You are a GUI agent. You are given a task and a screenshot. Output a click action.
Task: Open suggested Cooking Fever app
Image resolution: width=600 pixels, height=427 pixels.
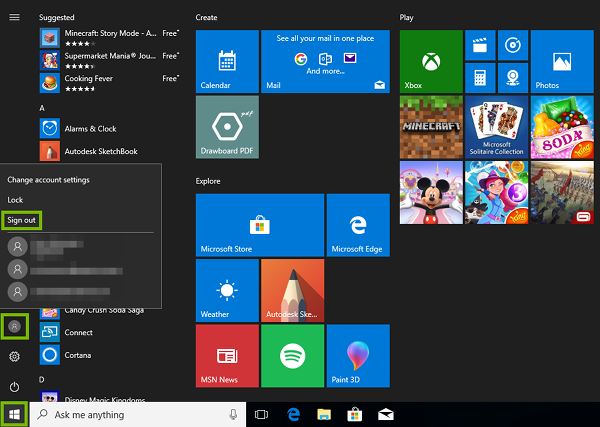pos(109,83)
